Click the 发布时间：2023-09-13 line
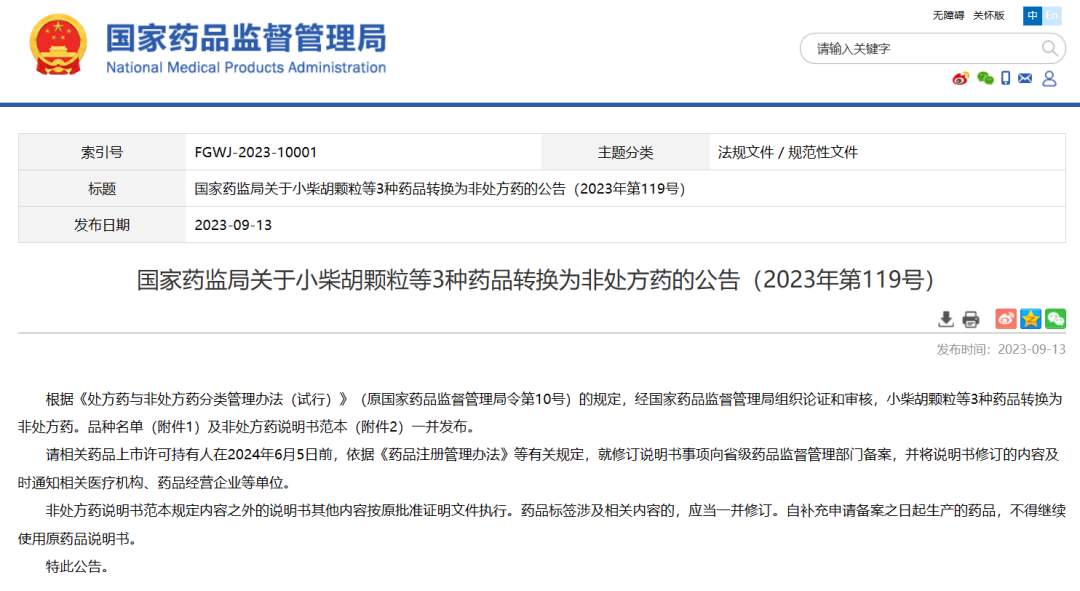The image size is (1080, 591). (1001, 349)
